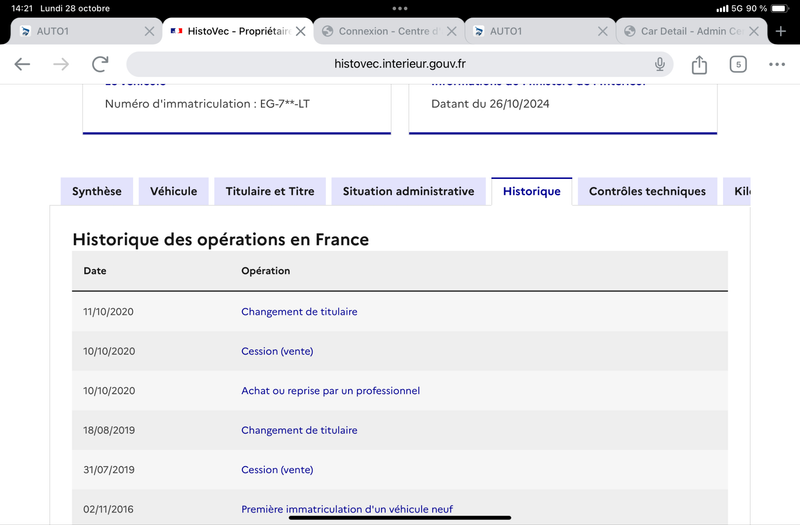Open the Titulaire et Titre tab
Screen dimensions: 800x525
click(270, 191)
